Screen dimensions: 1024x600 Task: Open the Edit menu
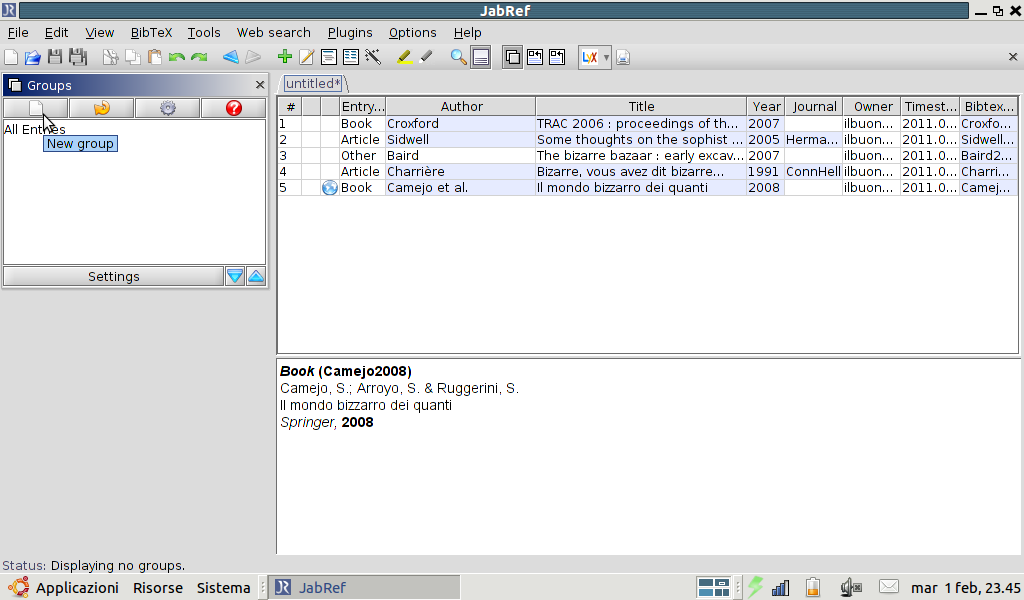56,33
